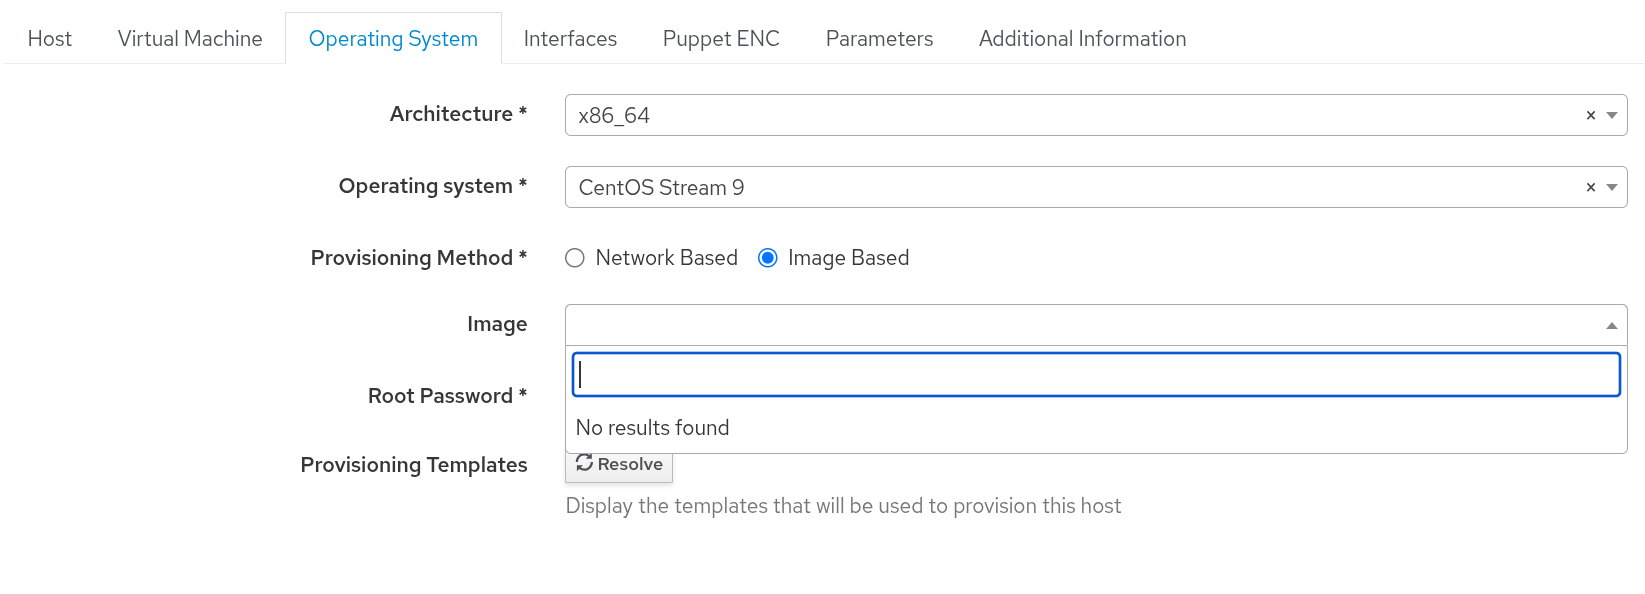This screenshot has height=594, width=1645.
Task: Switch to the Host tab
Action: point(50,39)
